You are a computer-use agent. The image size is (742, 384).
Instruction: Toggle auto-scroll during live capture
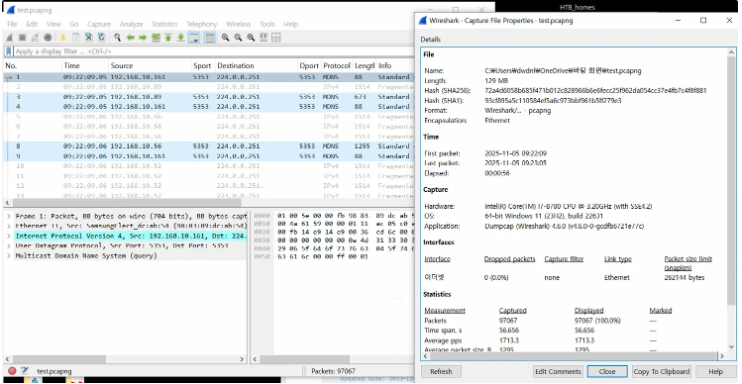click(x=194, y=38)
